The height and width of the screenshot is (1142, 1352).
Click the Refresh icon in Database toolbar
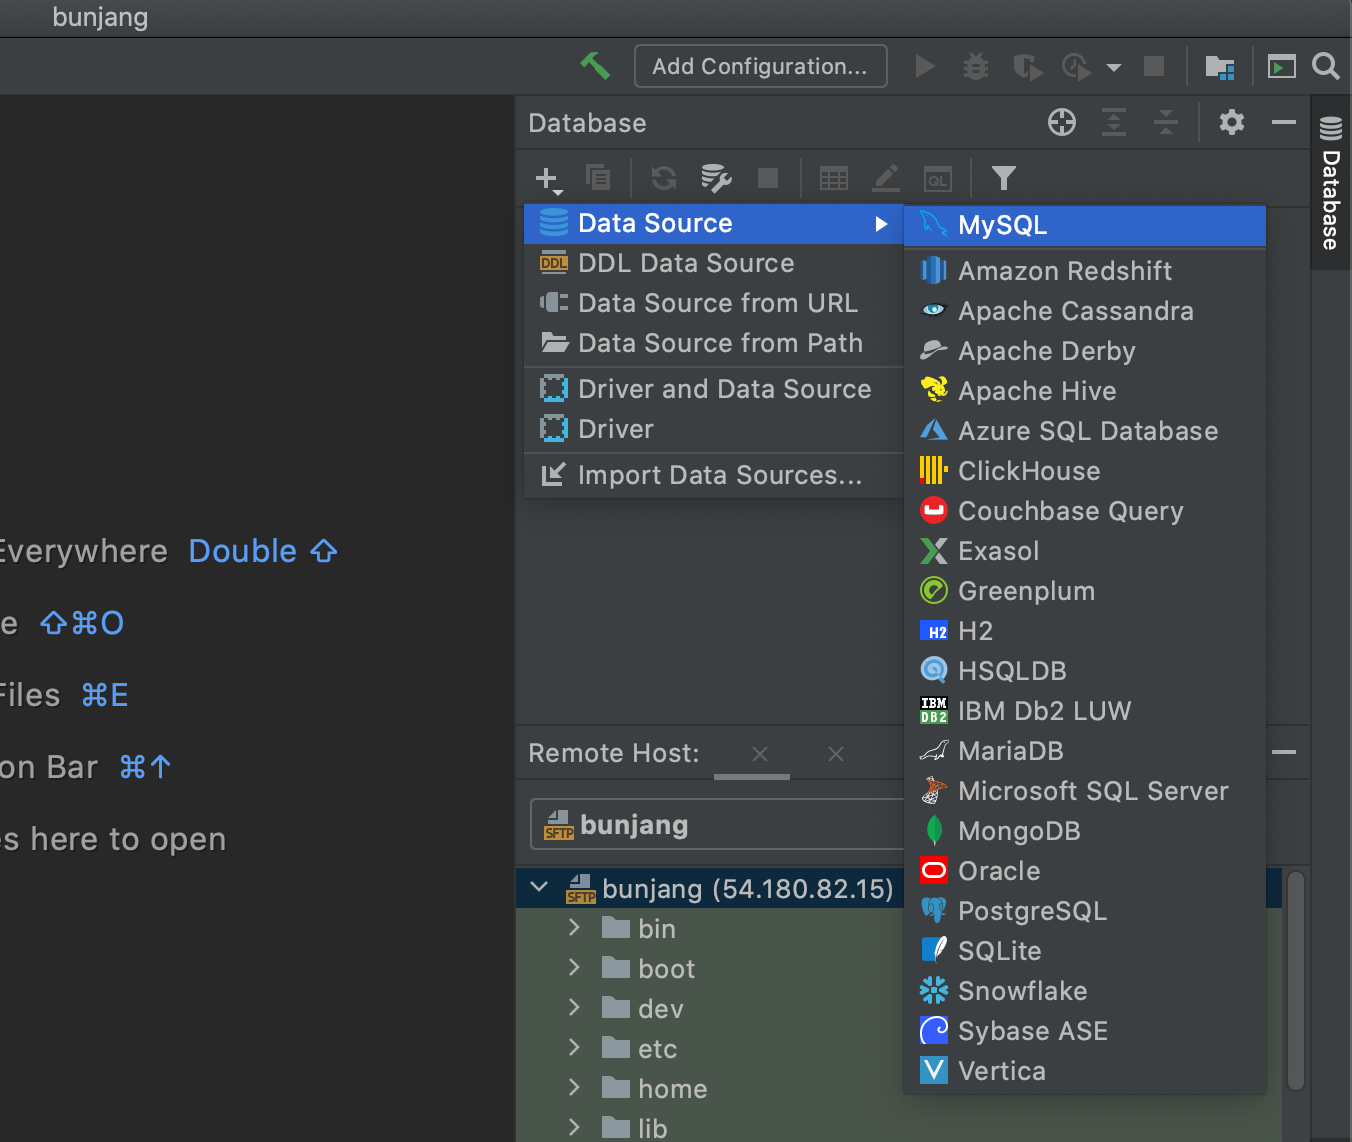point(664,178)
